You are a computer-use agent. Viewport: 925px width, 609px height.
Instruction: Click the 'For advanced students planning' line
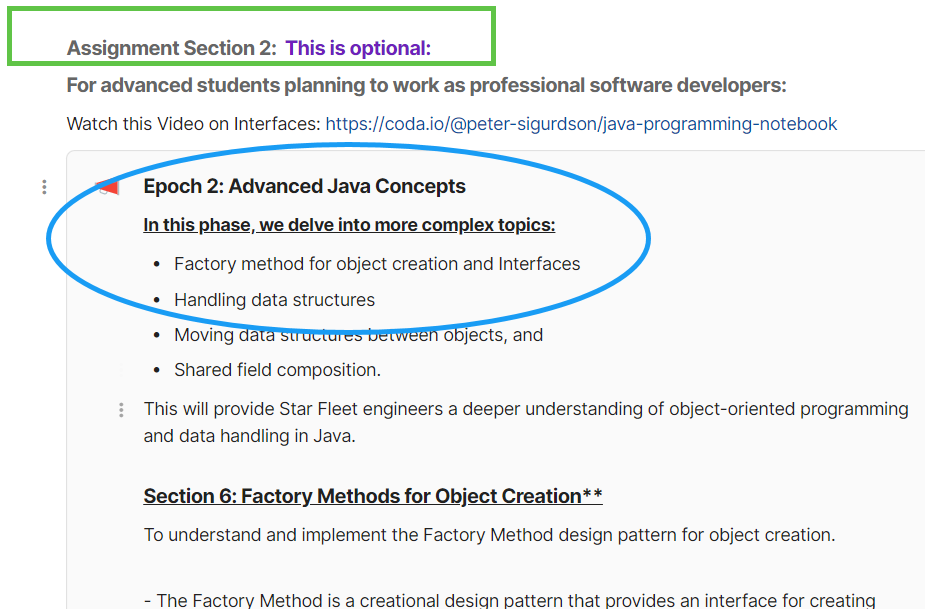pyautogui.click(x=426, y=85)
